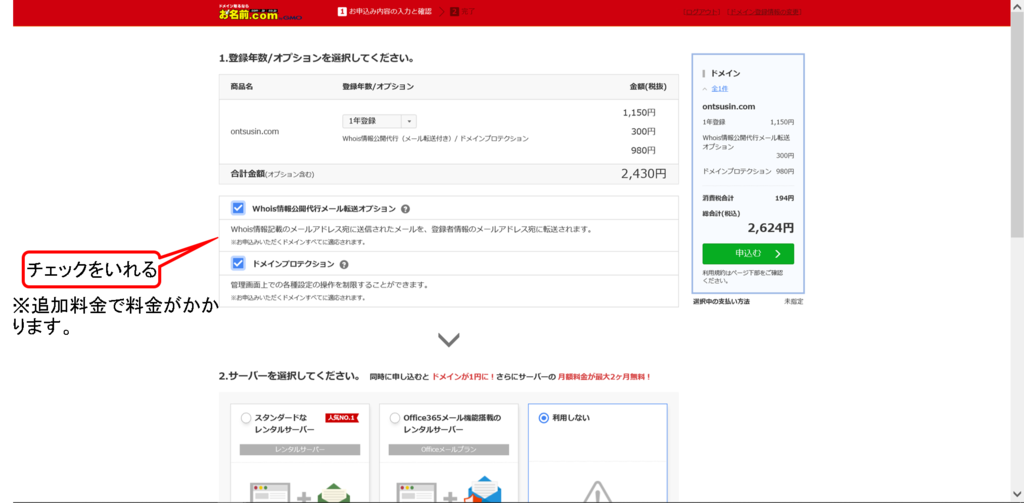Click the large down chevron below options
Viewport: 1024px width, 503px height.
tap(449, 340)
